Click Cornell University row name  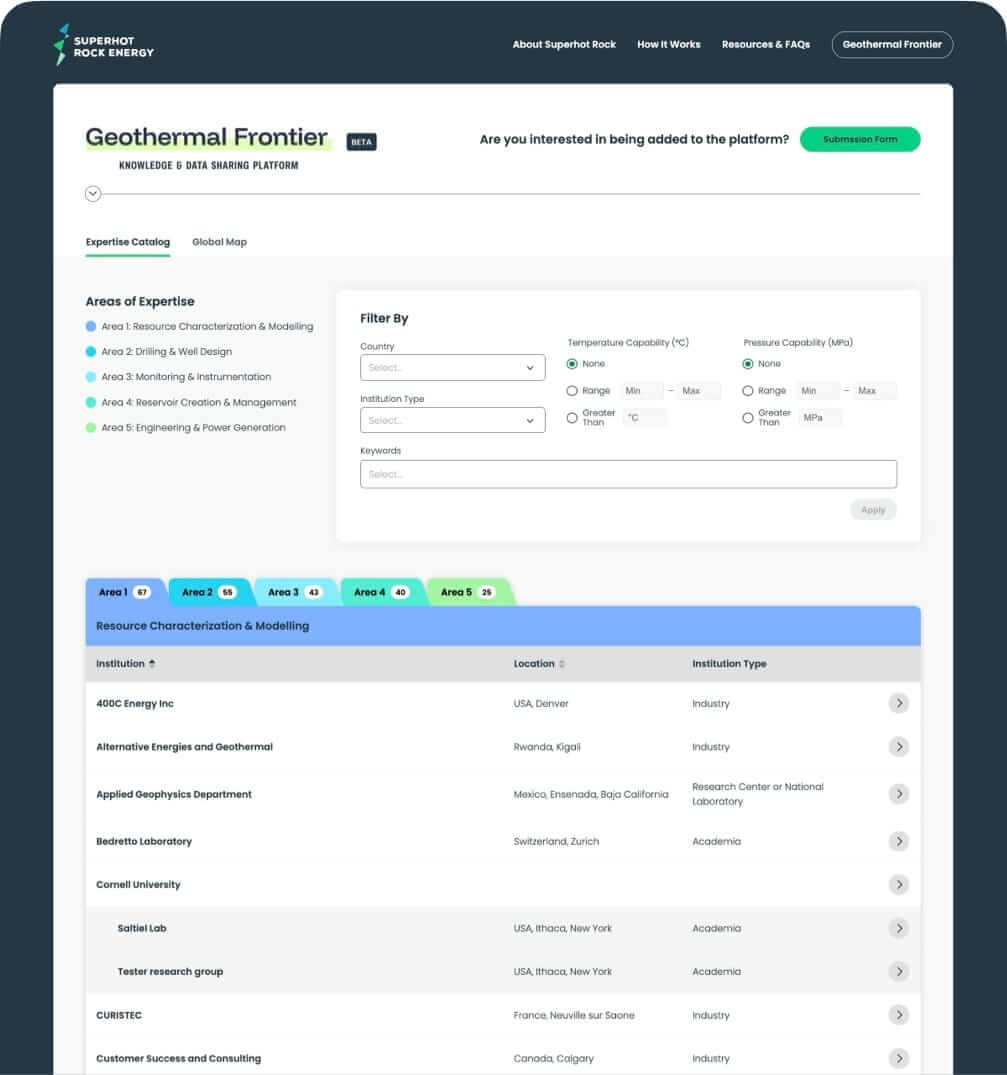138,884
